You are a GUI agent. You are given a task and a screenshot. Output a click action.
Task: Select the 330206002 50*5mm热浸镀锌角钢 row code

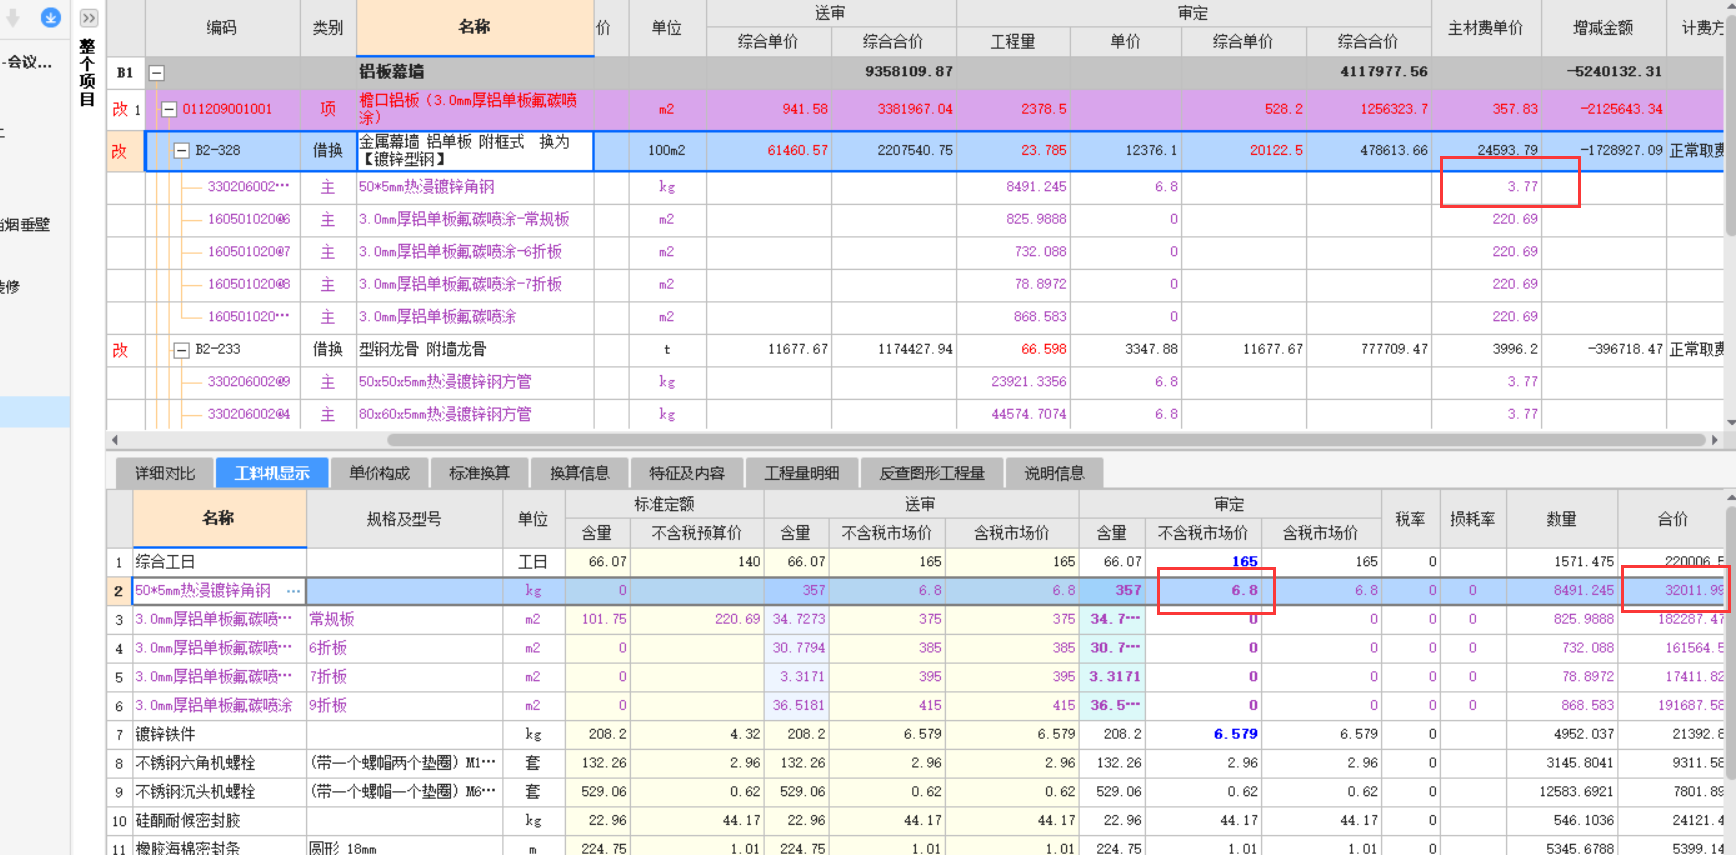pyautogui.click(x=248, y=187)
